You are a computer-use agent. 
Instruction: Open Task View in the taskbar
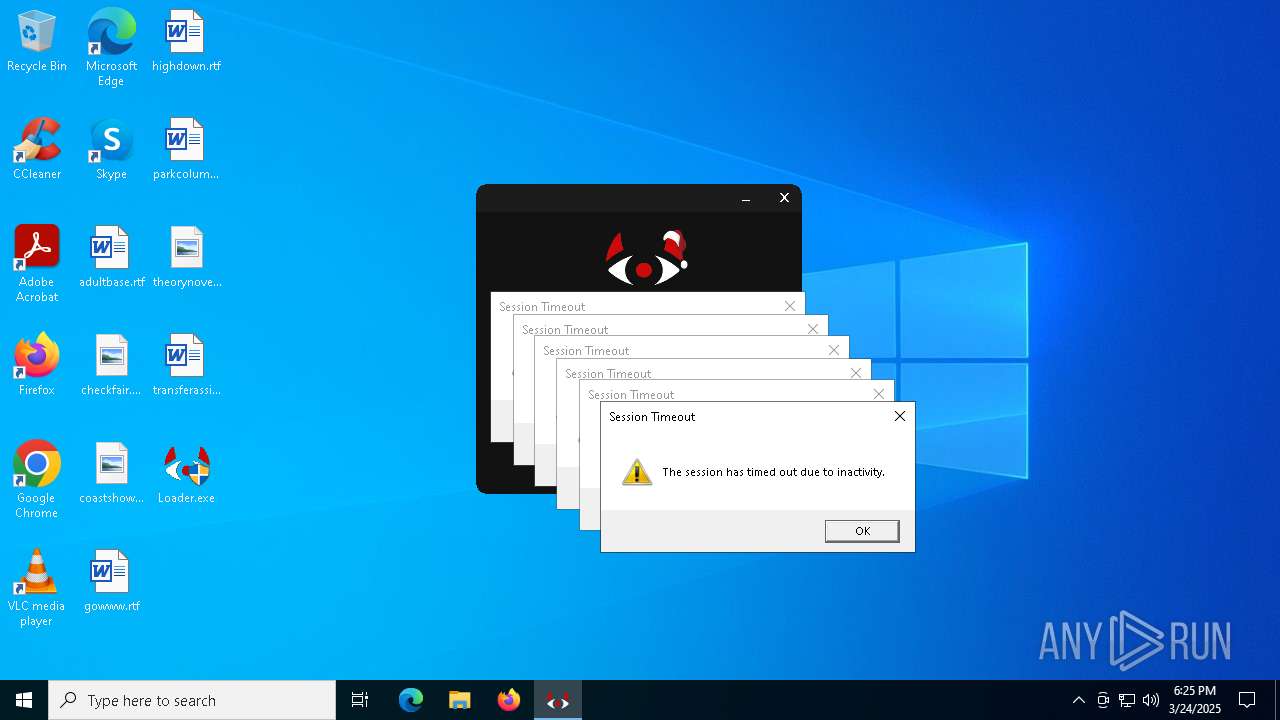[360, 700]
